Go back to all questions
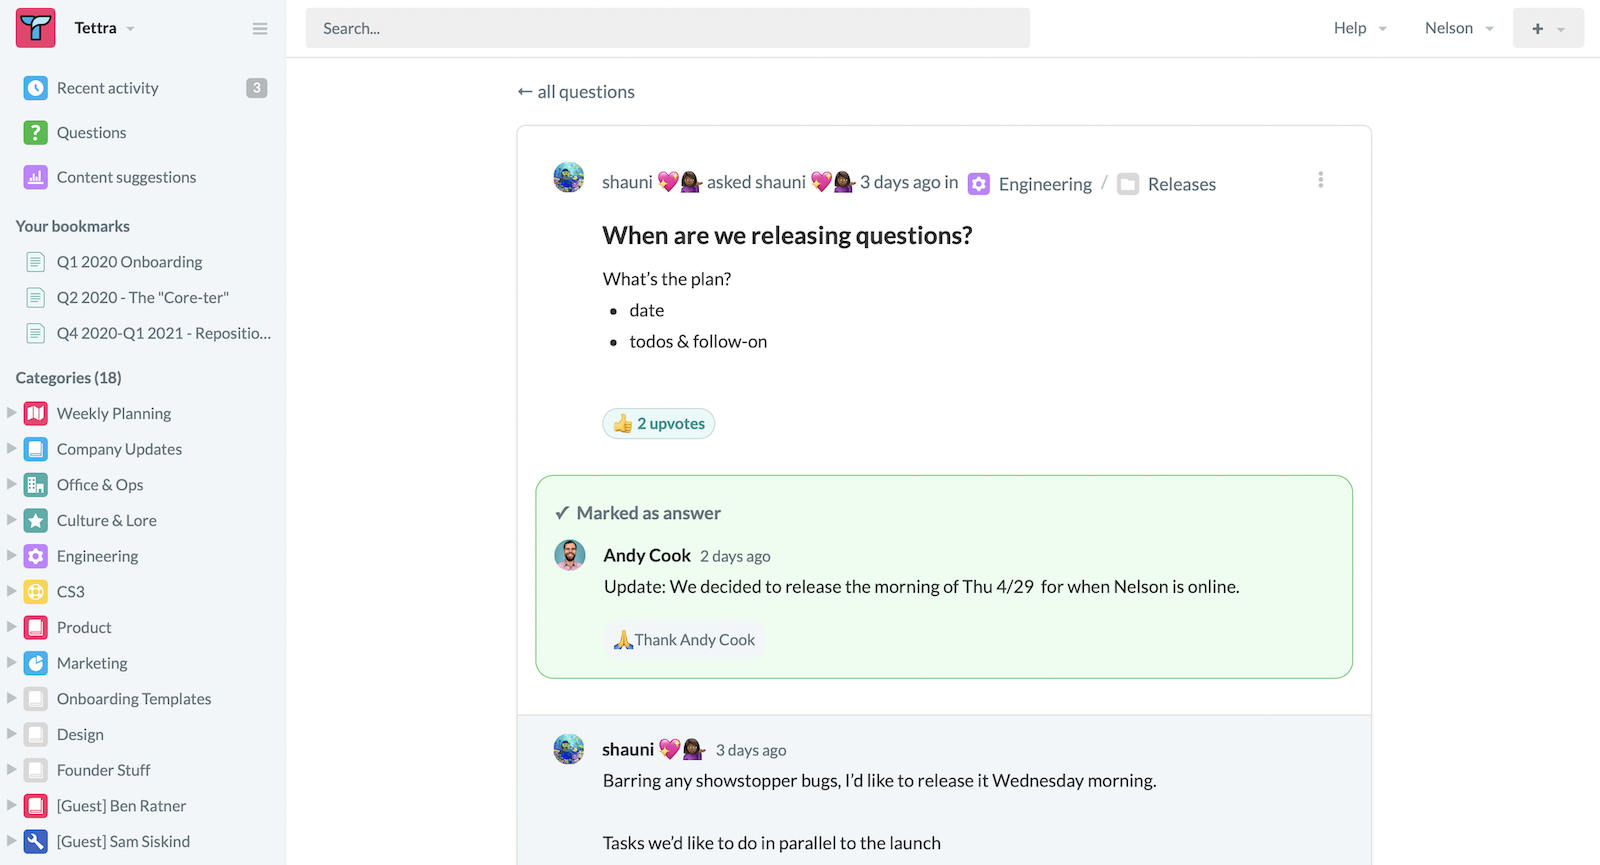Viewport: 1600px width, 865px height. tap(576, 92)
